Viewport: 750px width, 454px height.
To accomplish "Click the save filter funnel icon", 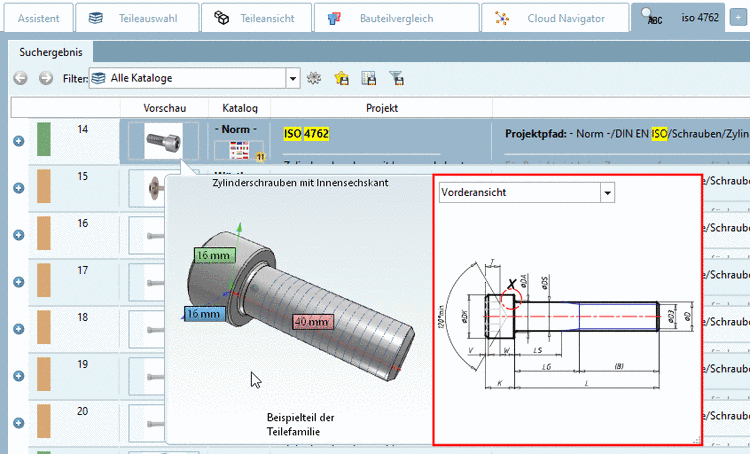I will (397, 78).
